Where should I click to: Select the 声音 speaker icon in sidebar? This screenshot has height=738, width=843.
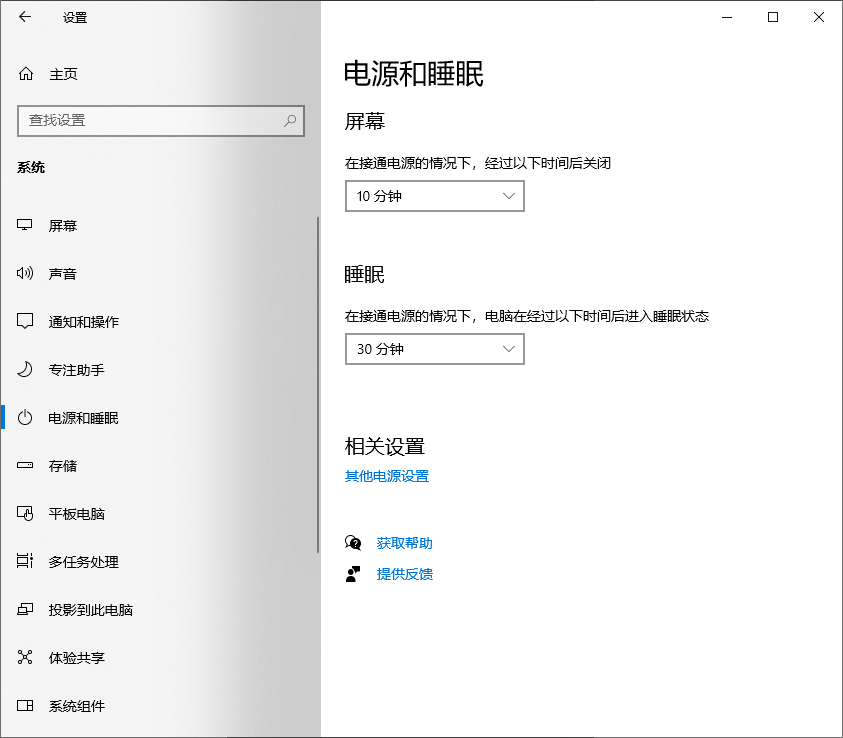click(25, 273)
